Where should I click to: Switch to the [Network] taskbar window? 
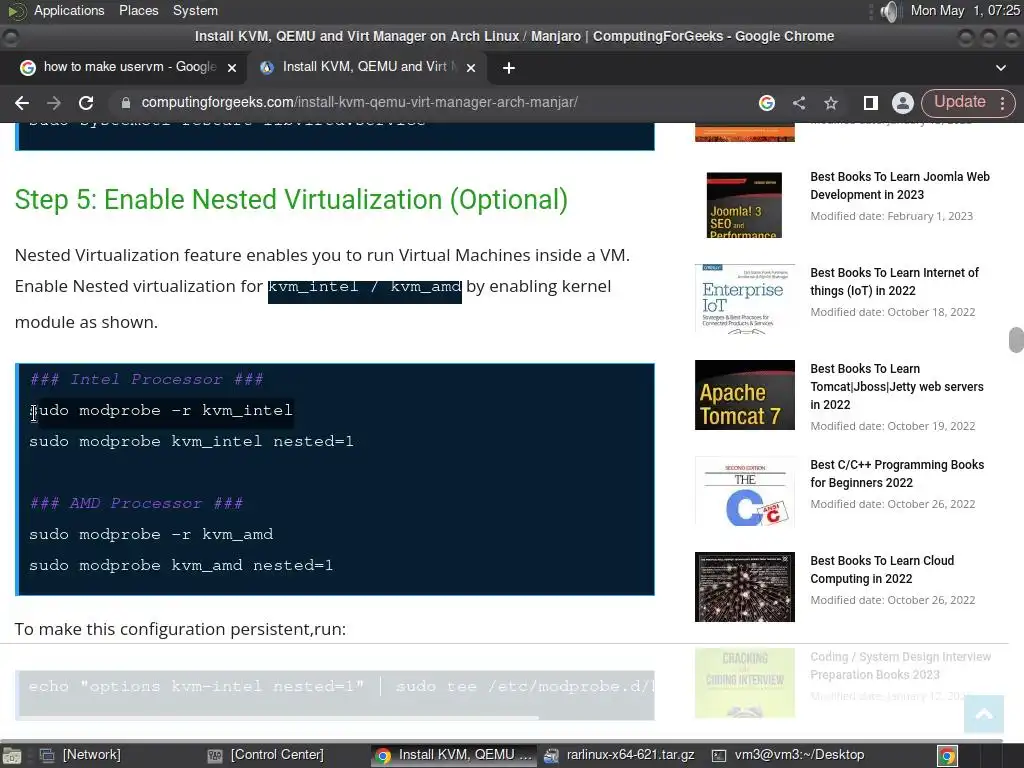pos(80,755)
